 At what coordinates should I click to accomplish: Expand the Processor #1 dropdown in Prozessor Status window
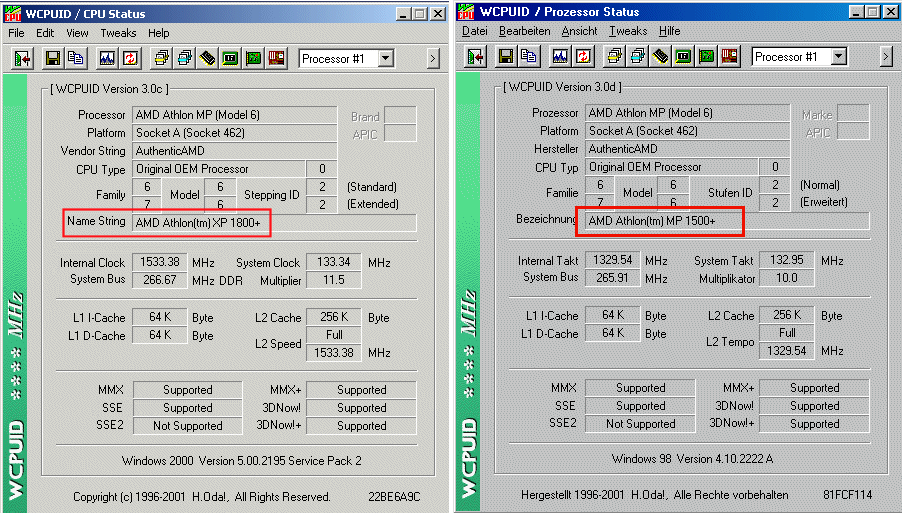click(x=839, y=56)
